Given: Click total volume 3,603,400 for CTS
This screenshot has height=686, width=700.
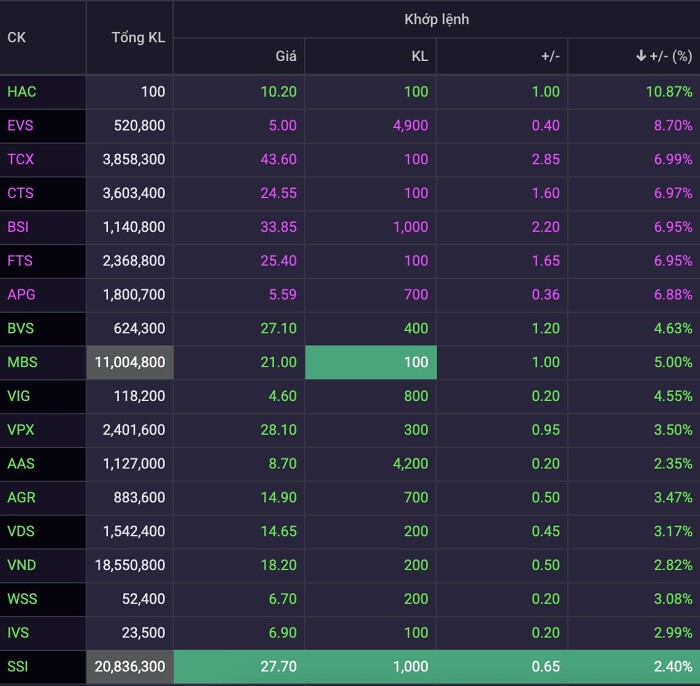Looking at the screenshot, I should coord(134,193).
